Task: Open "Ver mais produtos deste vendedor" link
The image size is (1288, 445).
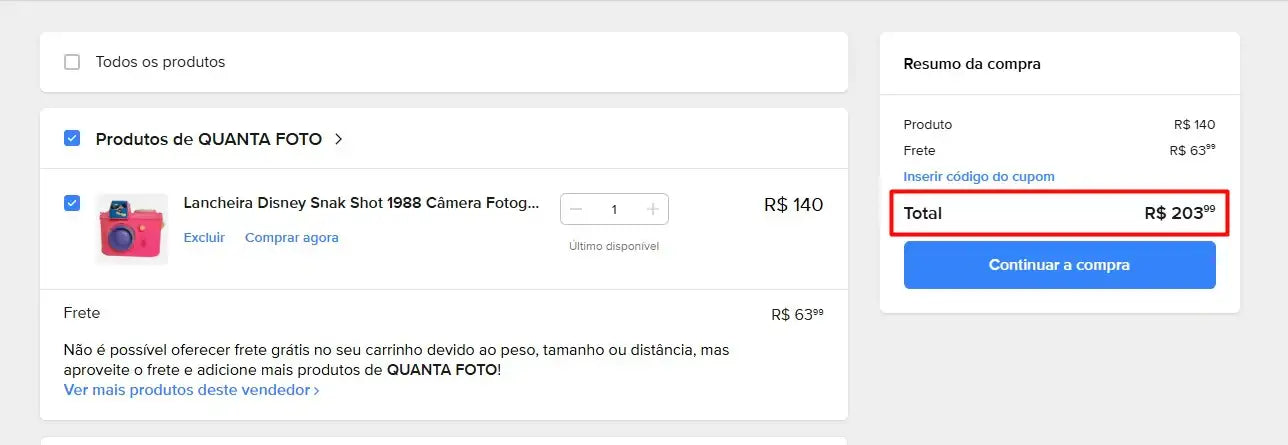Action: [187, 389]
